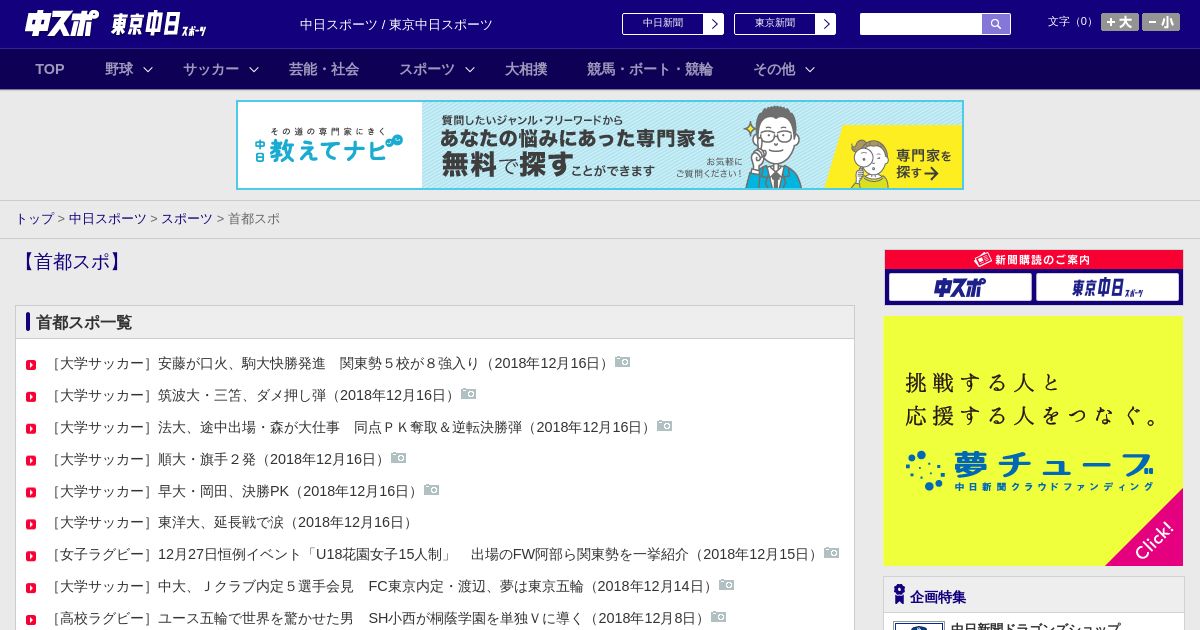Open 競馬・ボート・競輪 menu item
The width and height of the screenshot is (1200, 630).
click(650, 69)
